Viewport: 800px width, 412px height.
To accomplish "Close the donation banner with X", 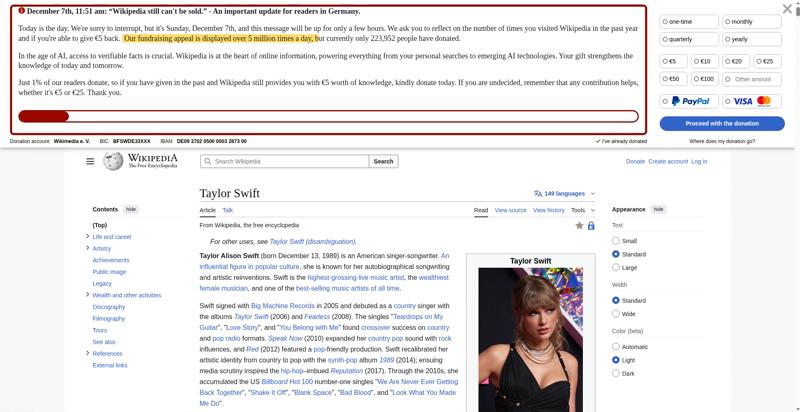I will tap(787, 9).
